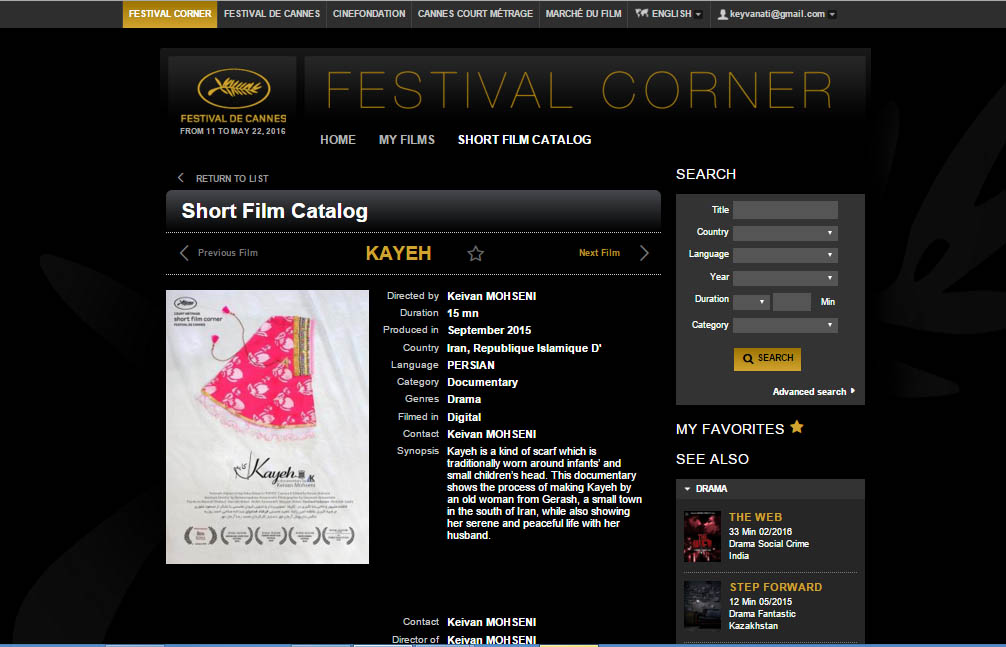Open the My Films menu item
Screen dimensions: 1006x647
tap(407, 139)
